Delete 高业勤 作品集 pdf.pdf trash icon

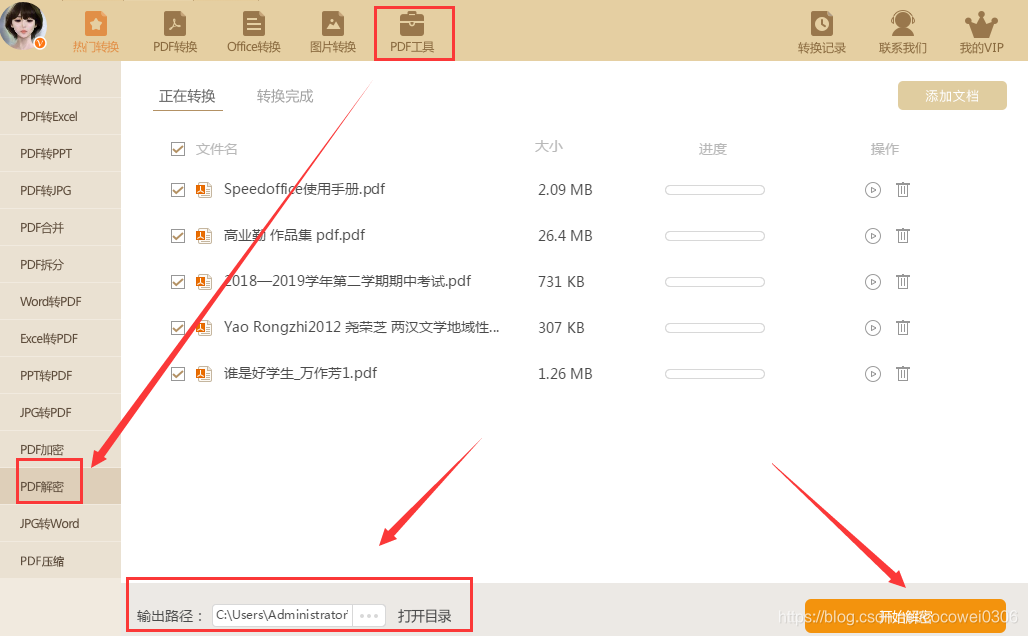(903, 236)
